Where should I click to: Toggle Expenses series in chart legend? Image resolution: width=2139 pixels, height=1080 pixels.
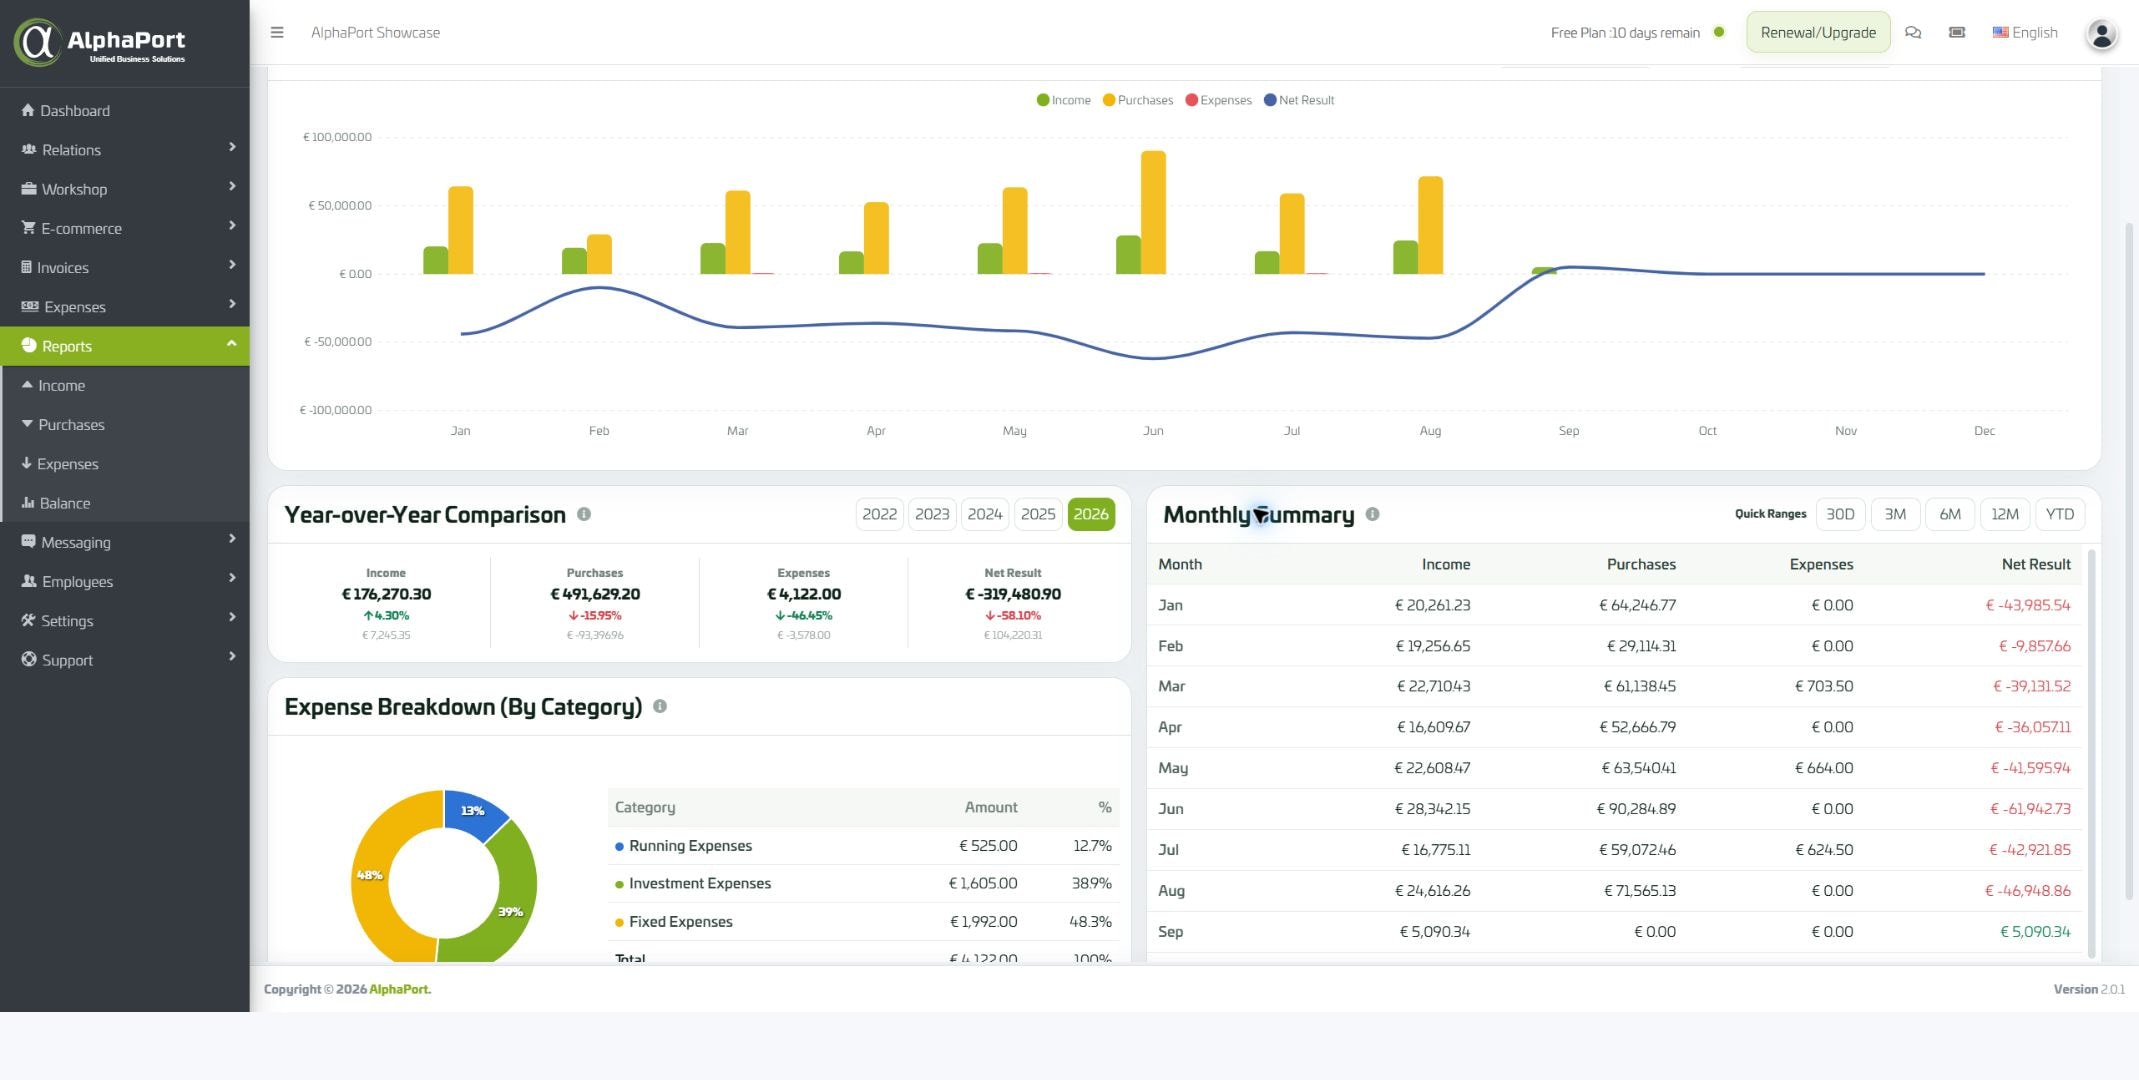point(1218,100)
